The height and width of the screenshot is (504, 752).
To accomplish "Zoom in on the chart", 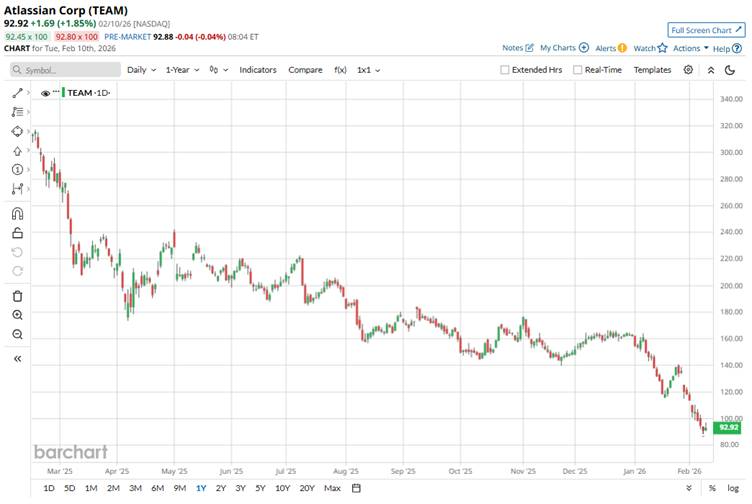I will pos(17,315).
